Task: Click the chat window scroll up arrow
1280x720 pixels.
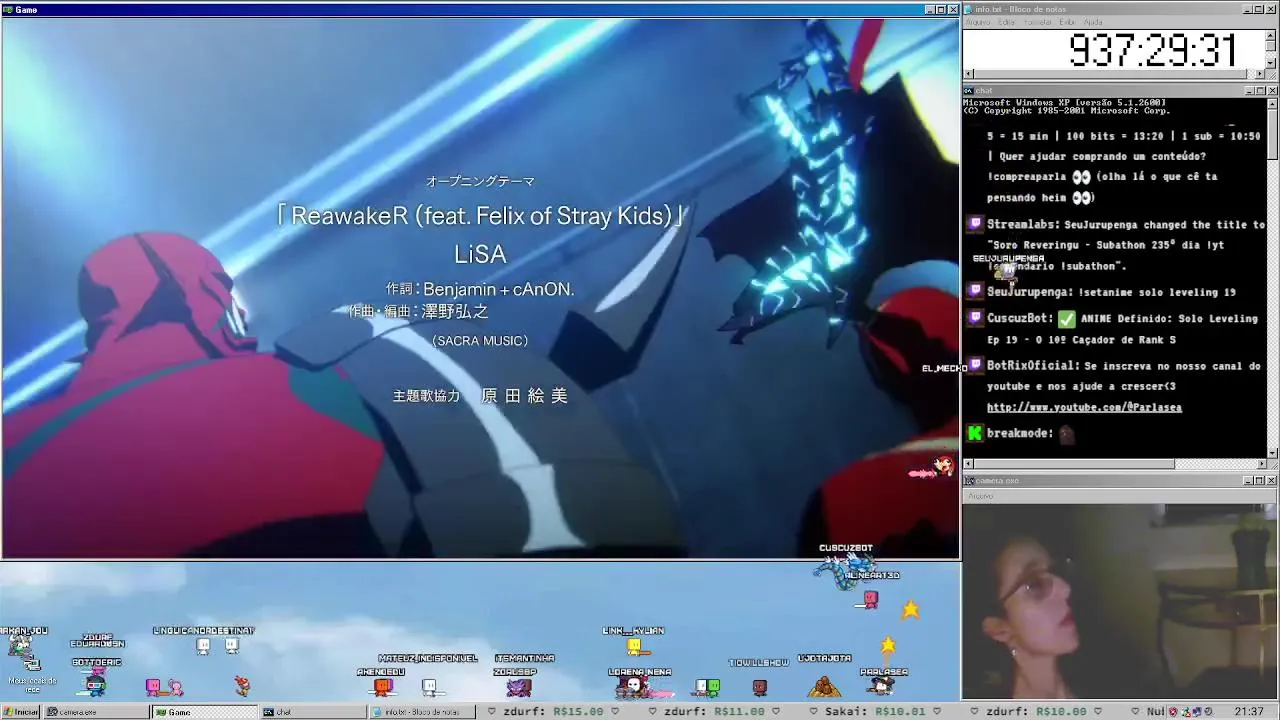Action: 1273,103
